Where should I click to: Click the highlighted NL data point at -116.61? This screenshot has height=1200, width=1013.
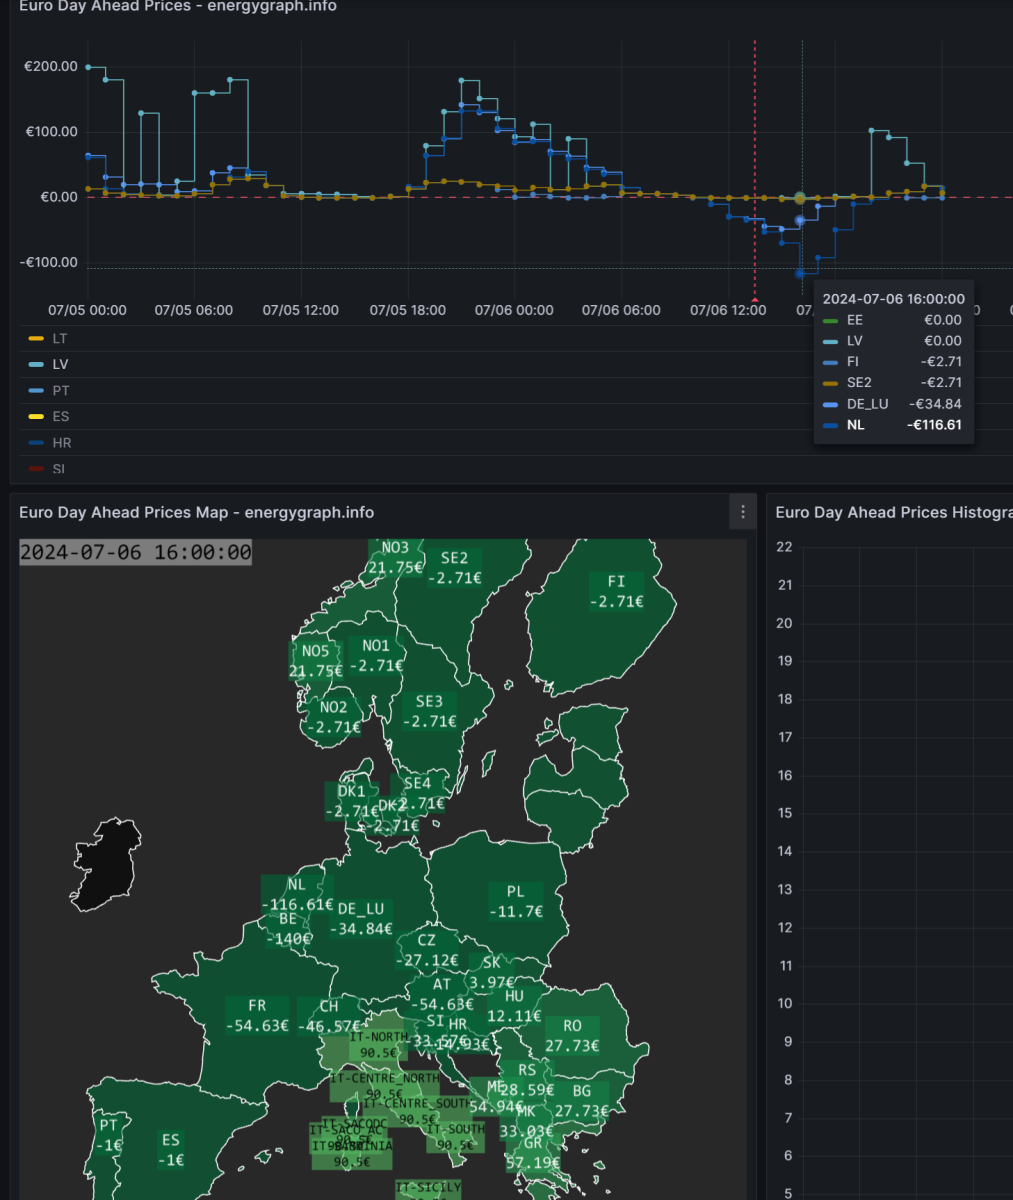coord(800,273)
